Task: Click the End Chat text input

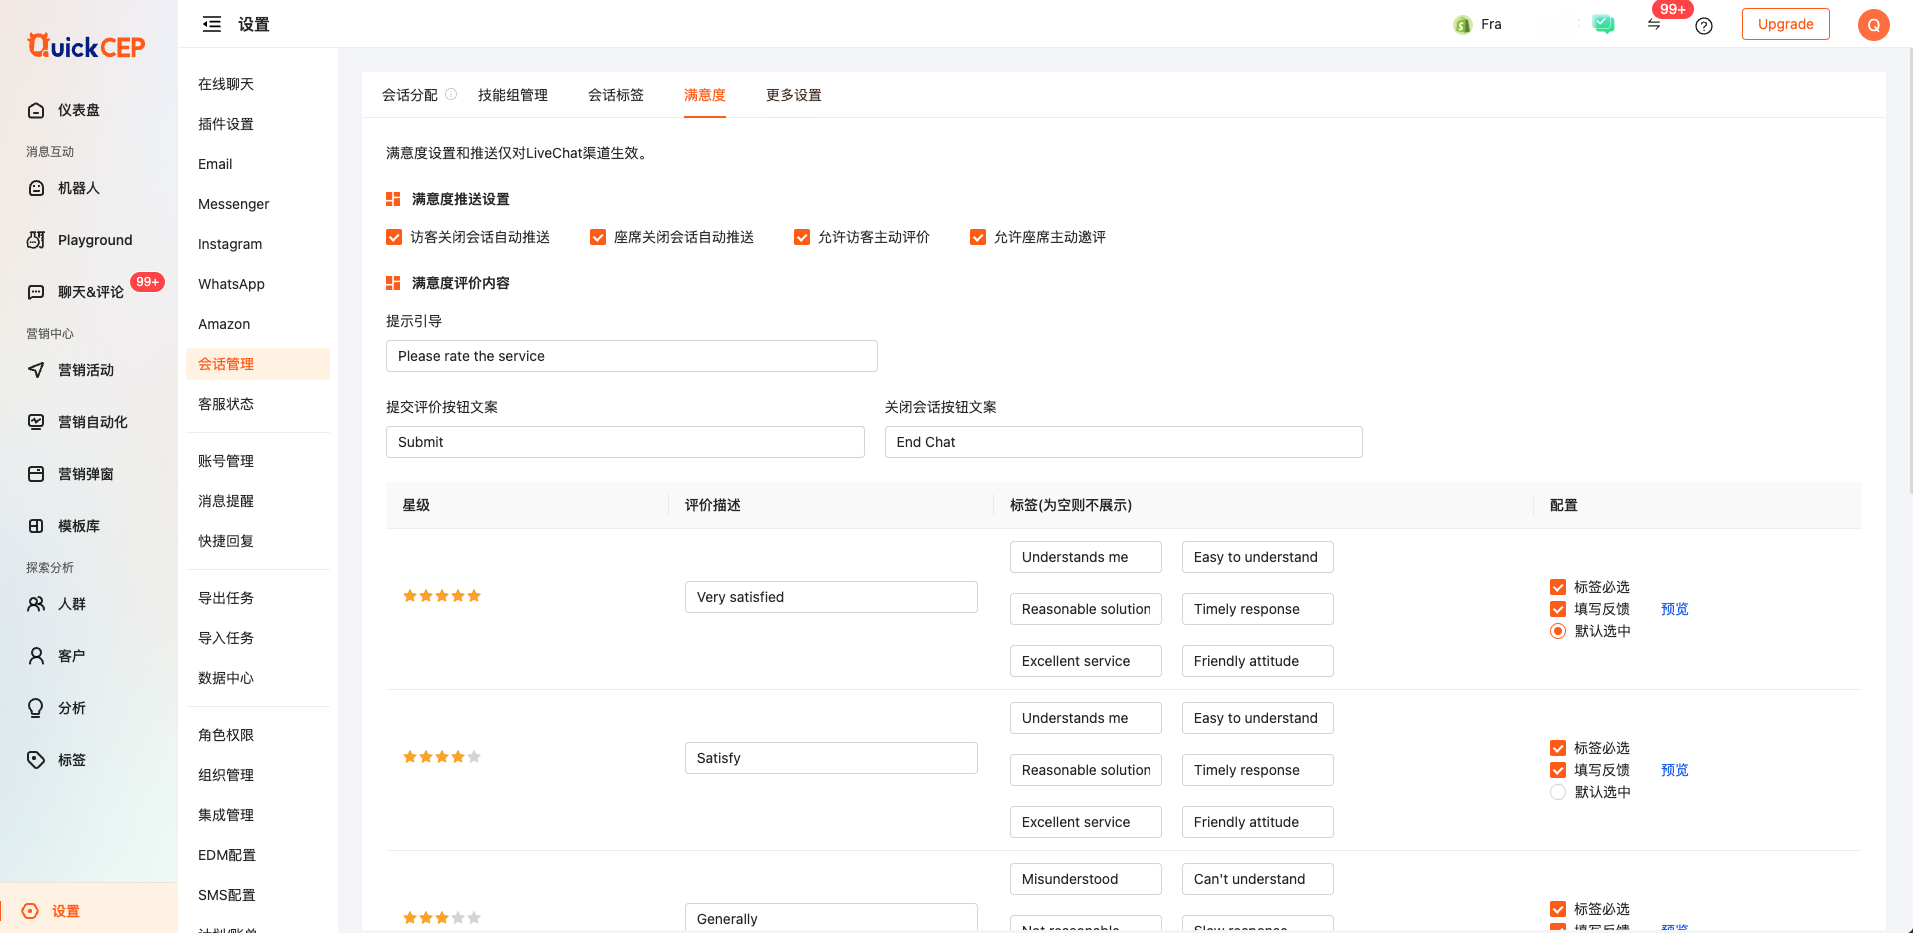Action: pos(1124,442)
